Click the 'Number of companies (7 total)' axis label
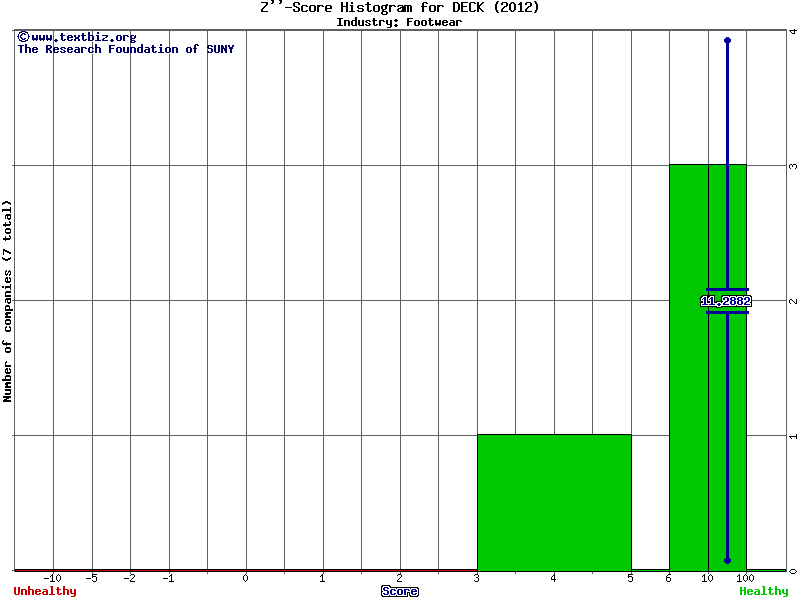 tap(8, 301)
